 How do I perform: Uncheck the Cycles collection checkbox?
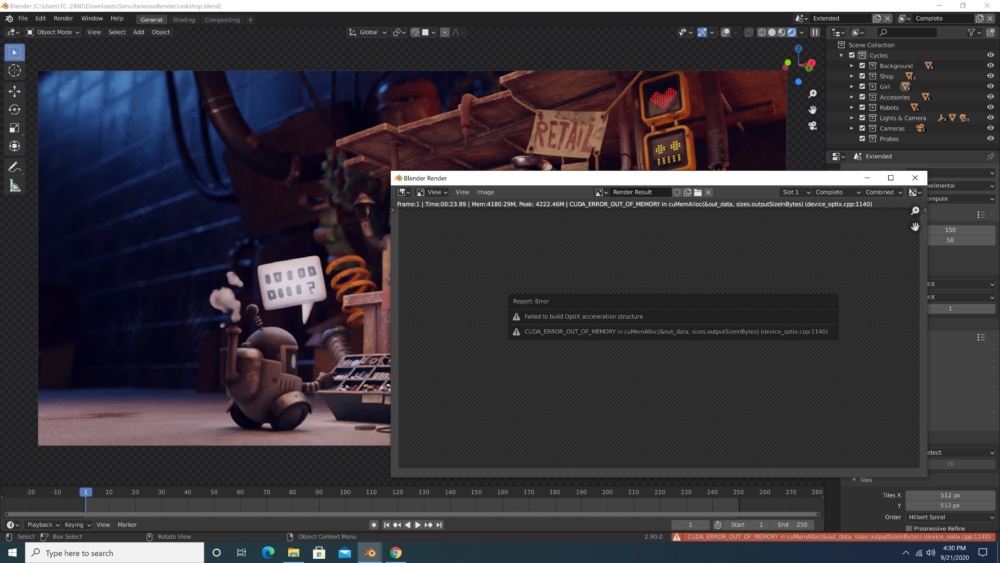click(851, 55)
